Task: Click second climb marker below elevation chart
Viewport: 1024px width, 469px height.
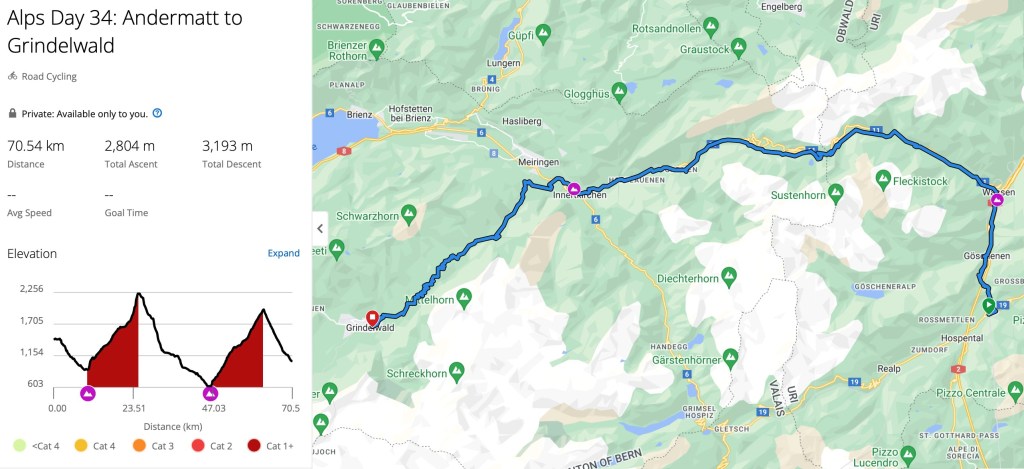Action: [210, 393]
